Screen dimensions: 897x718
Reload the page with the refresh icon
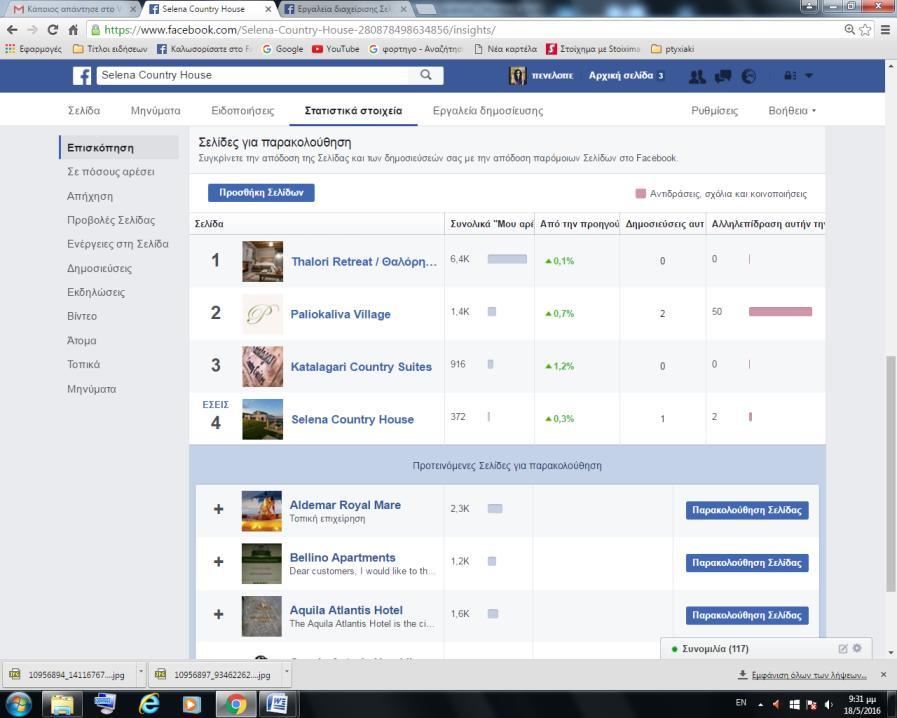click(53, 30)
